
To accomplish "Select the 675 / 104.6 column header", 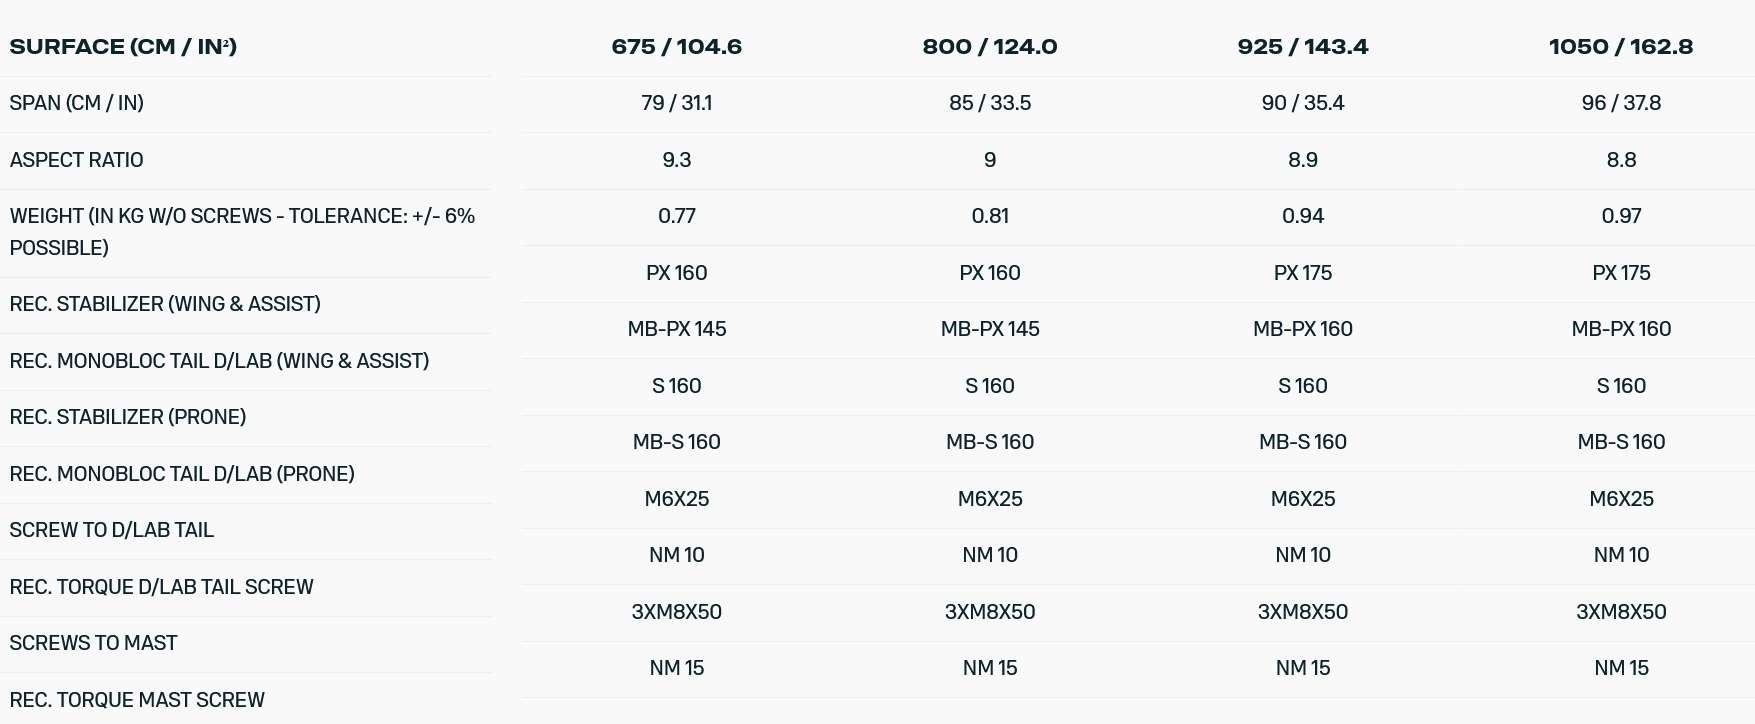I will pos(676,47).
